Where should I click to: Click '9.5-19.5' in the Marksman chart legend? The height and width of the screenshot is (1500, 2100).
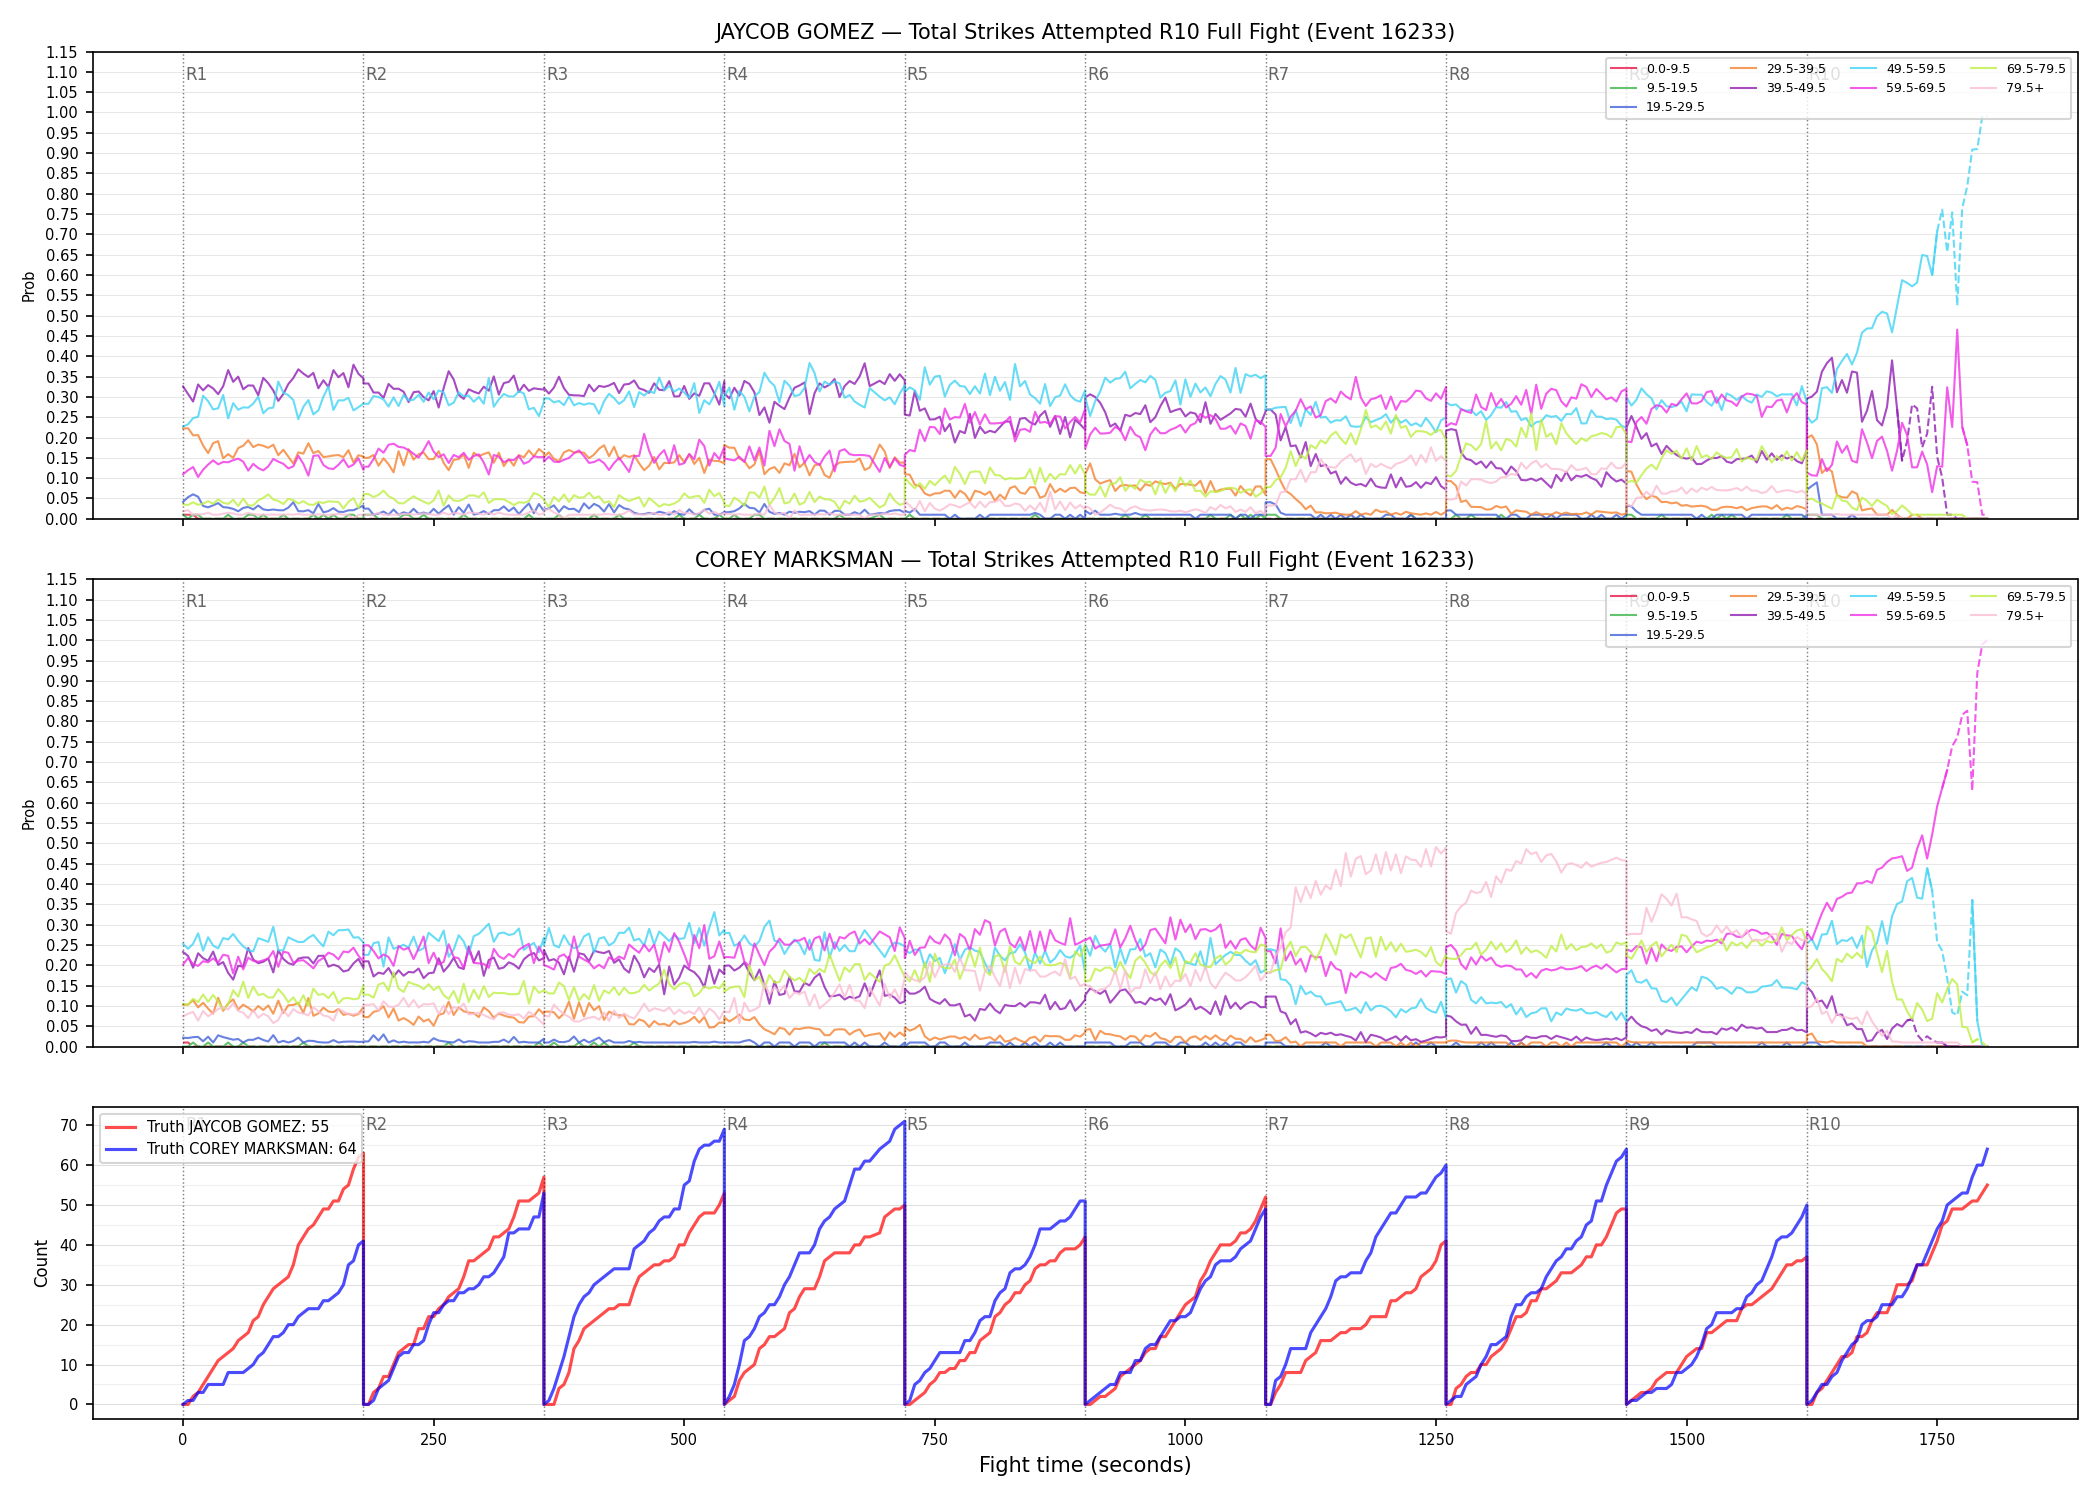coord(1672,616)
